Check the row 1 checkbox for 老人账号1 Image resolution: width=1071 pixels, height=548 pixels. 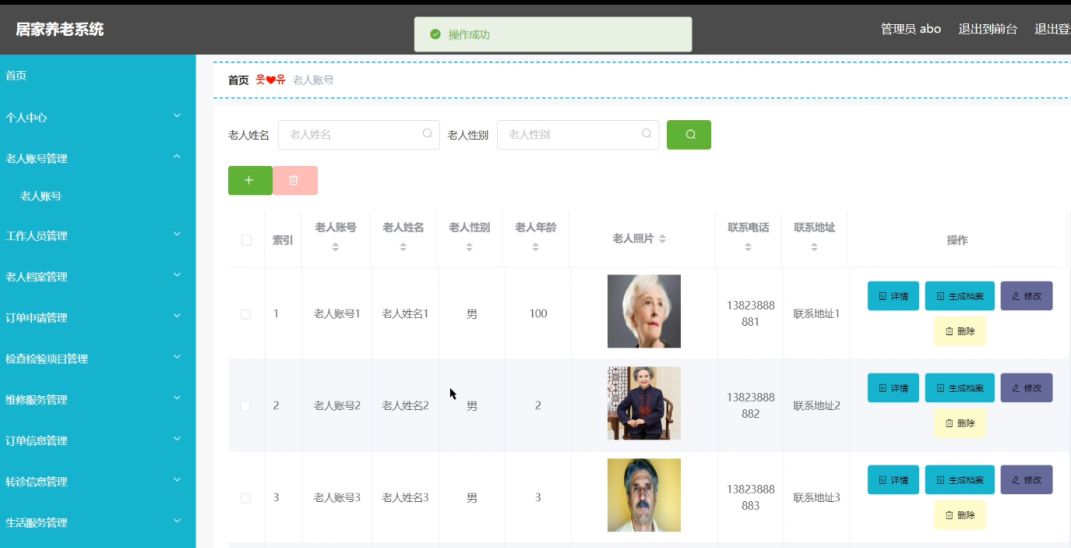246,314
